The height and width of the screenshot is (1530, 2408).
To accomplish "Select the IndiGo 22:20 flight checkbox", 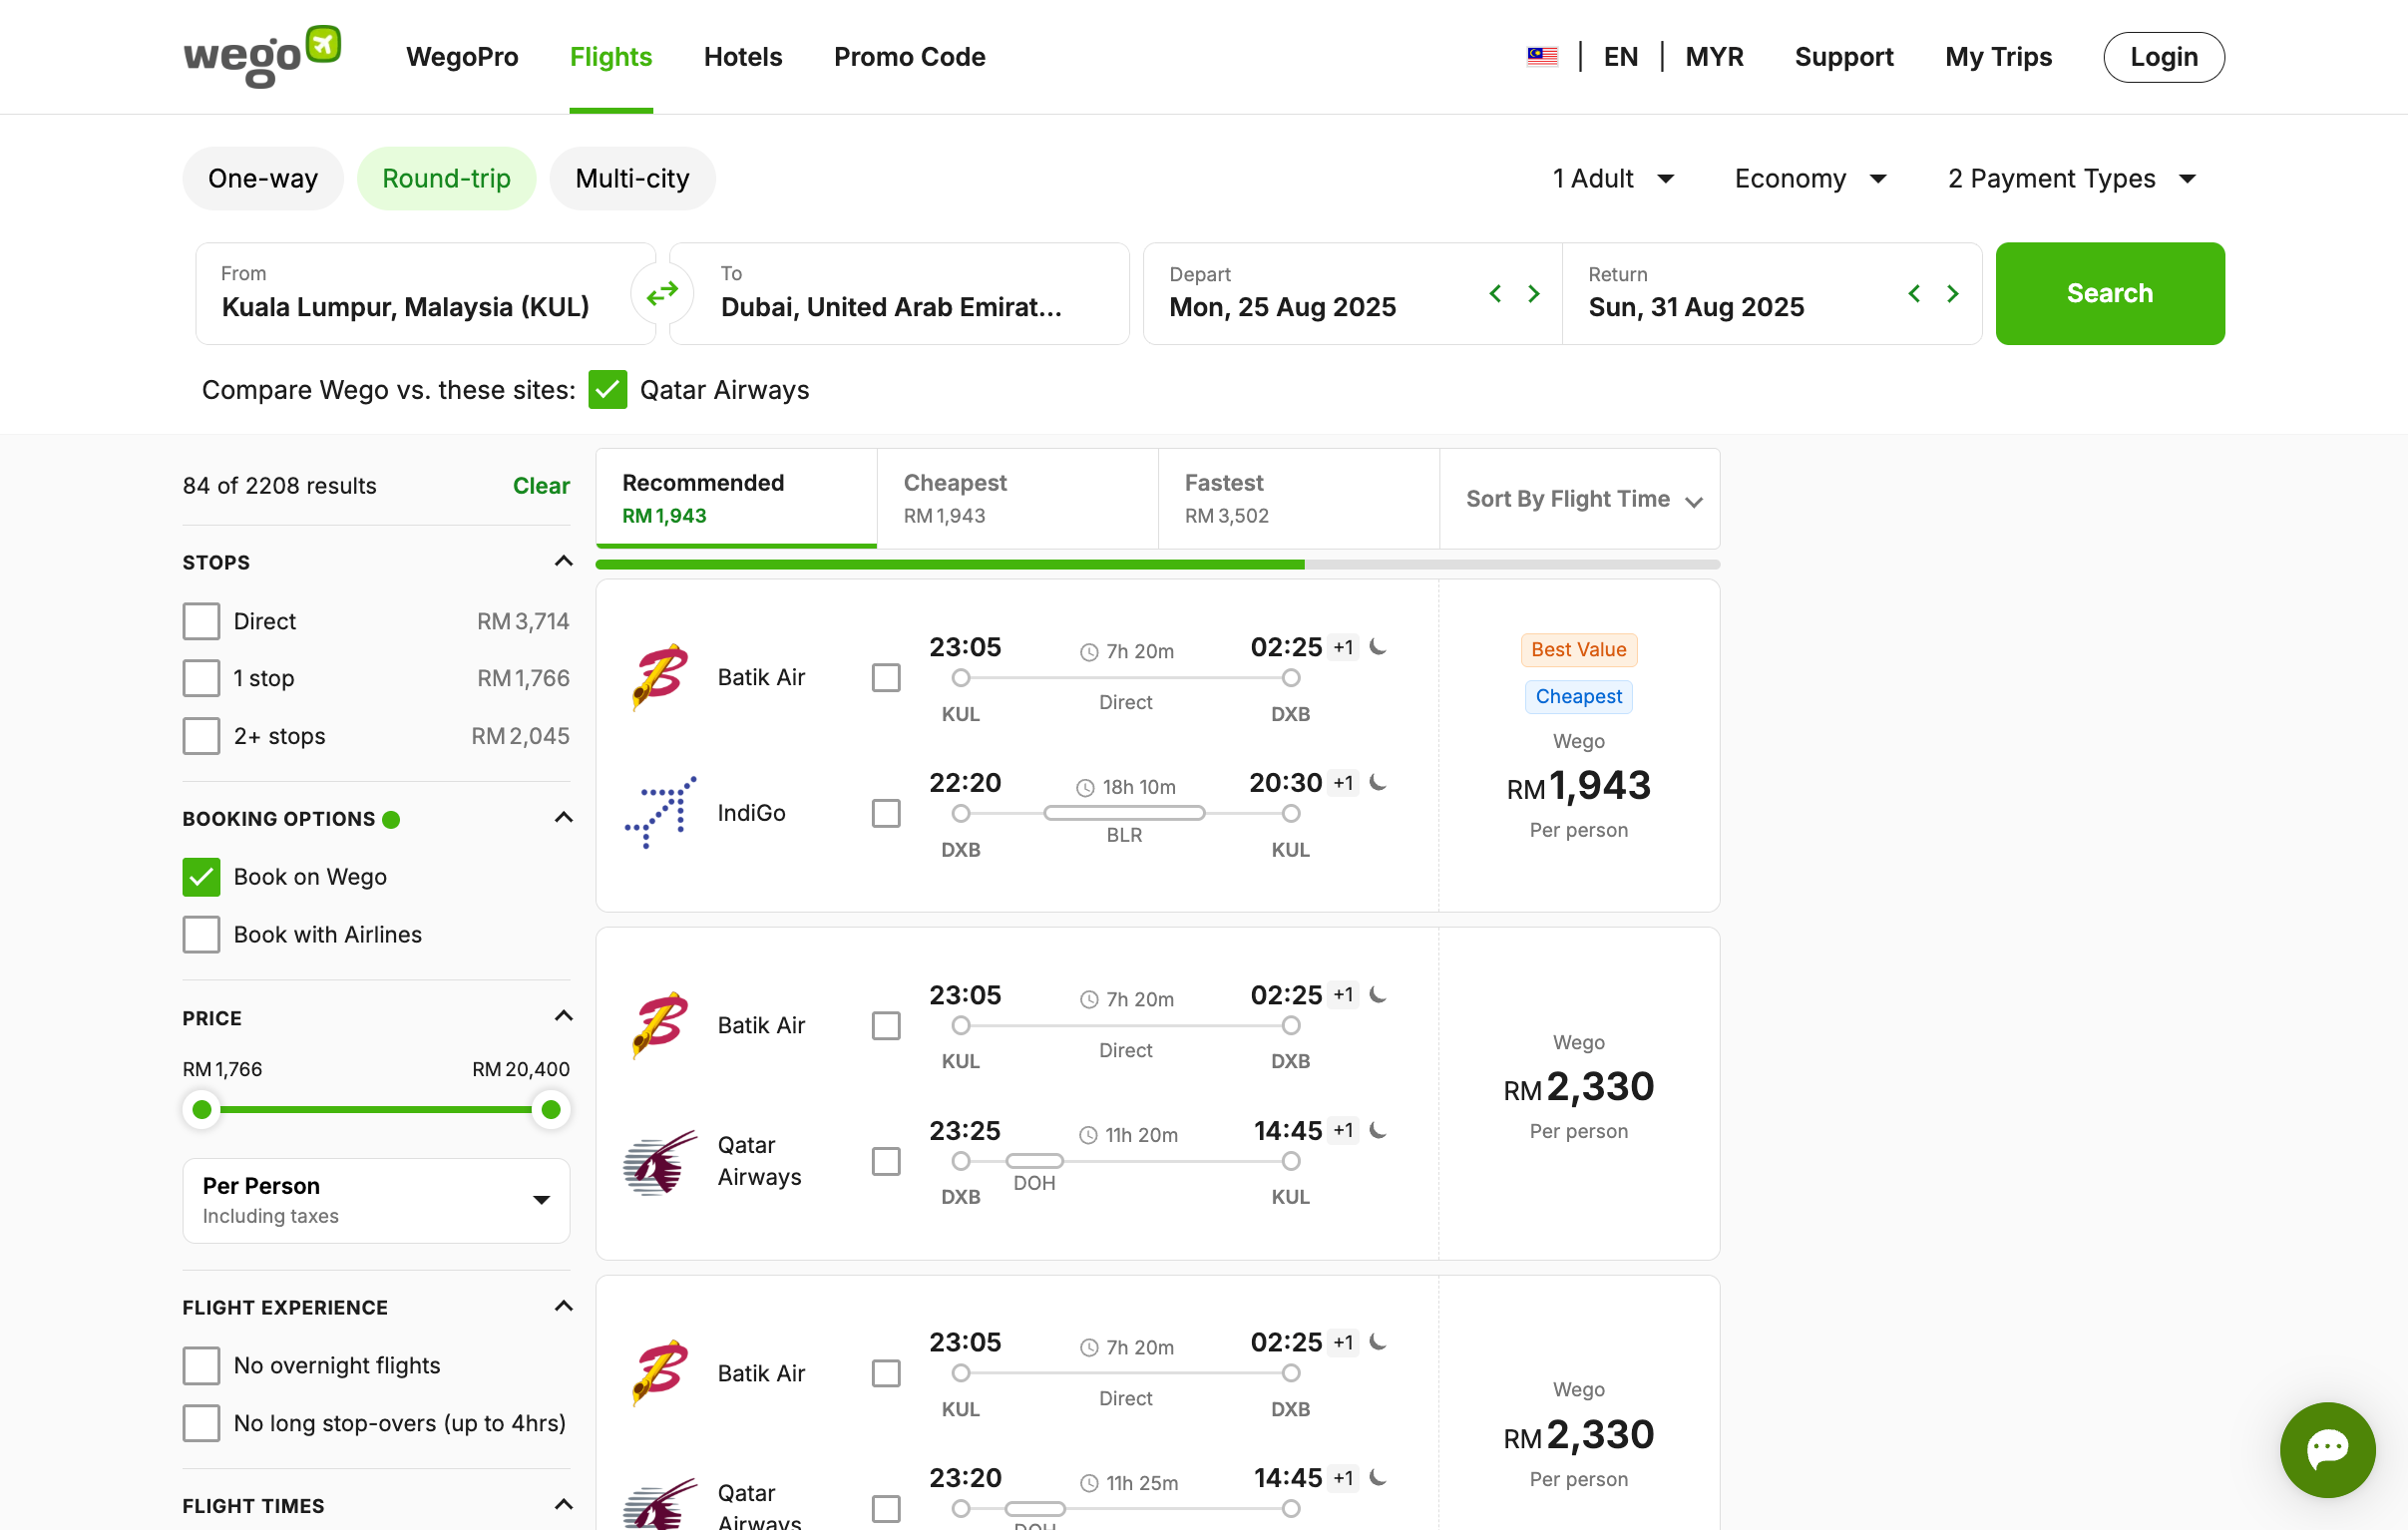I will click(x=886, y=812).
